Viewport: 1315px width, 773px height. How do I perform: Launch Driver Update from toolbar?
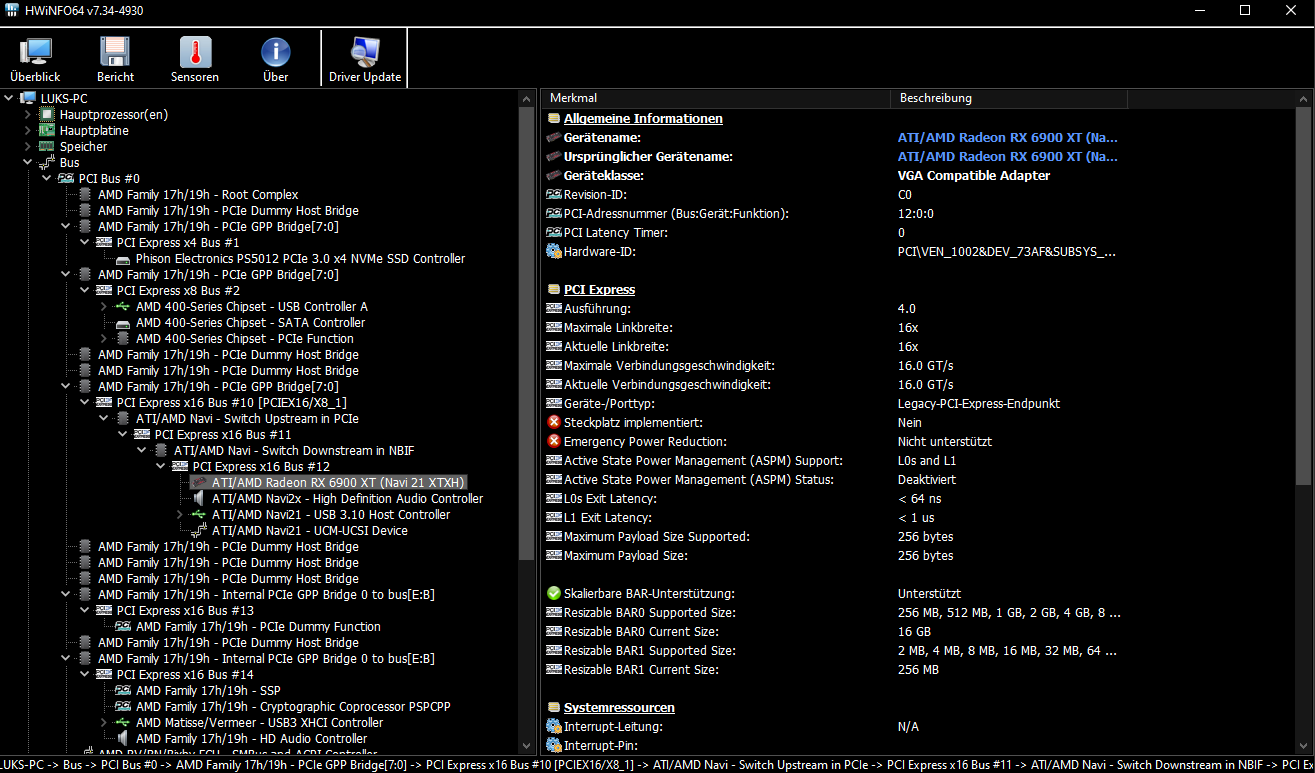click(x=365, y=60)
